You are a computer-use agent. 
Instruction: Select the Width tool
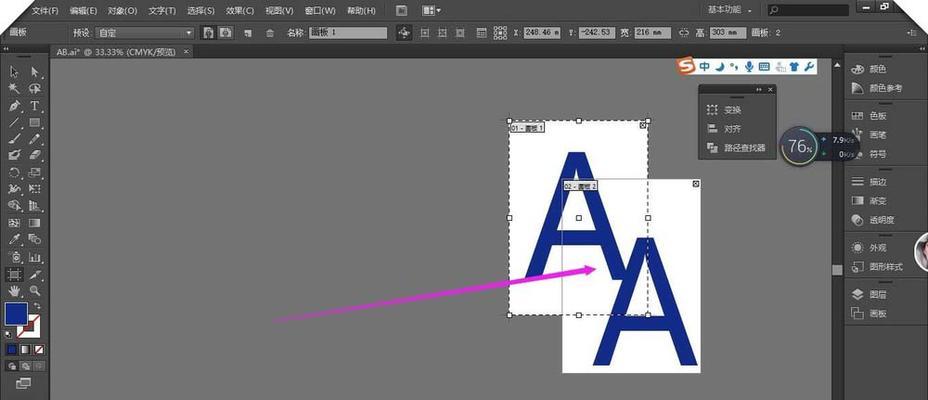tap(14, 189)
